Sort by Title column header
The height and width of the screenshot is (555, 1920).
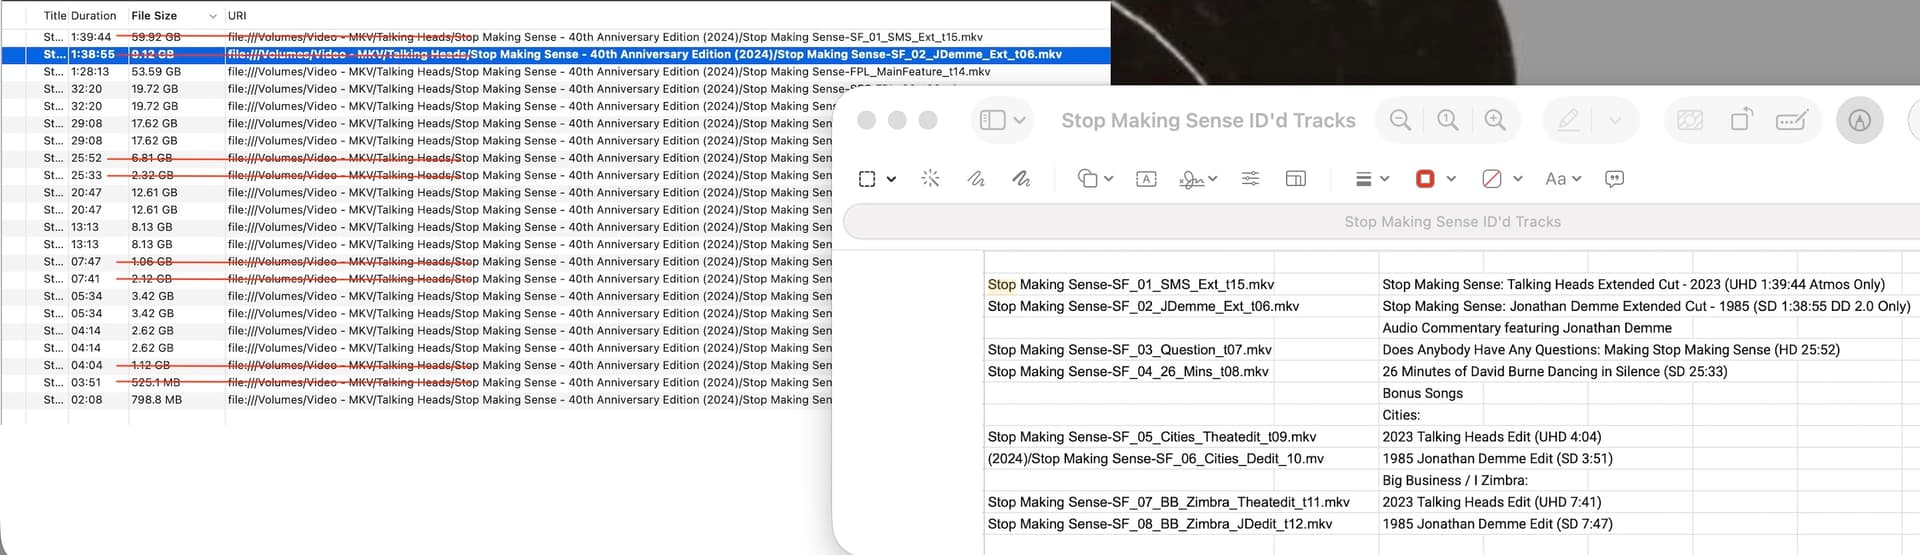click(x=55, y=16)
